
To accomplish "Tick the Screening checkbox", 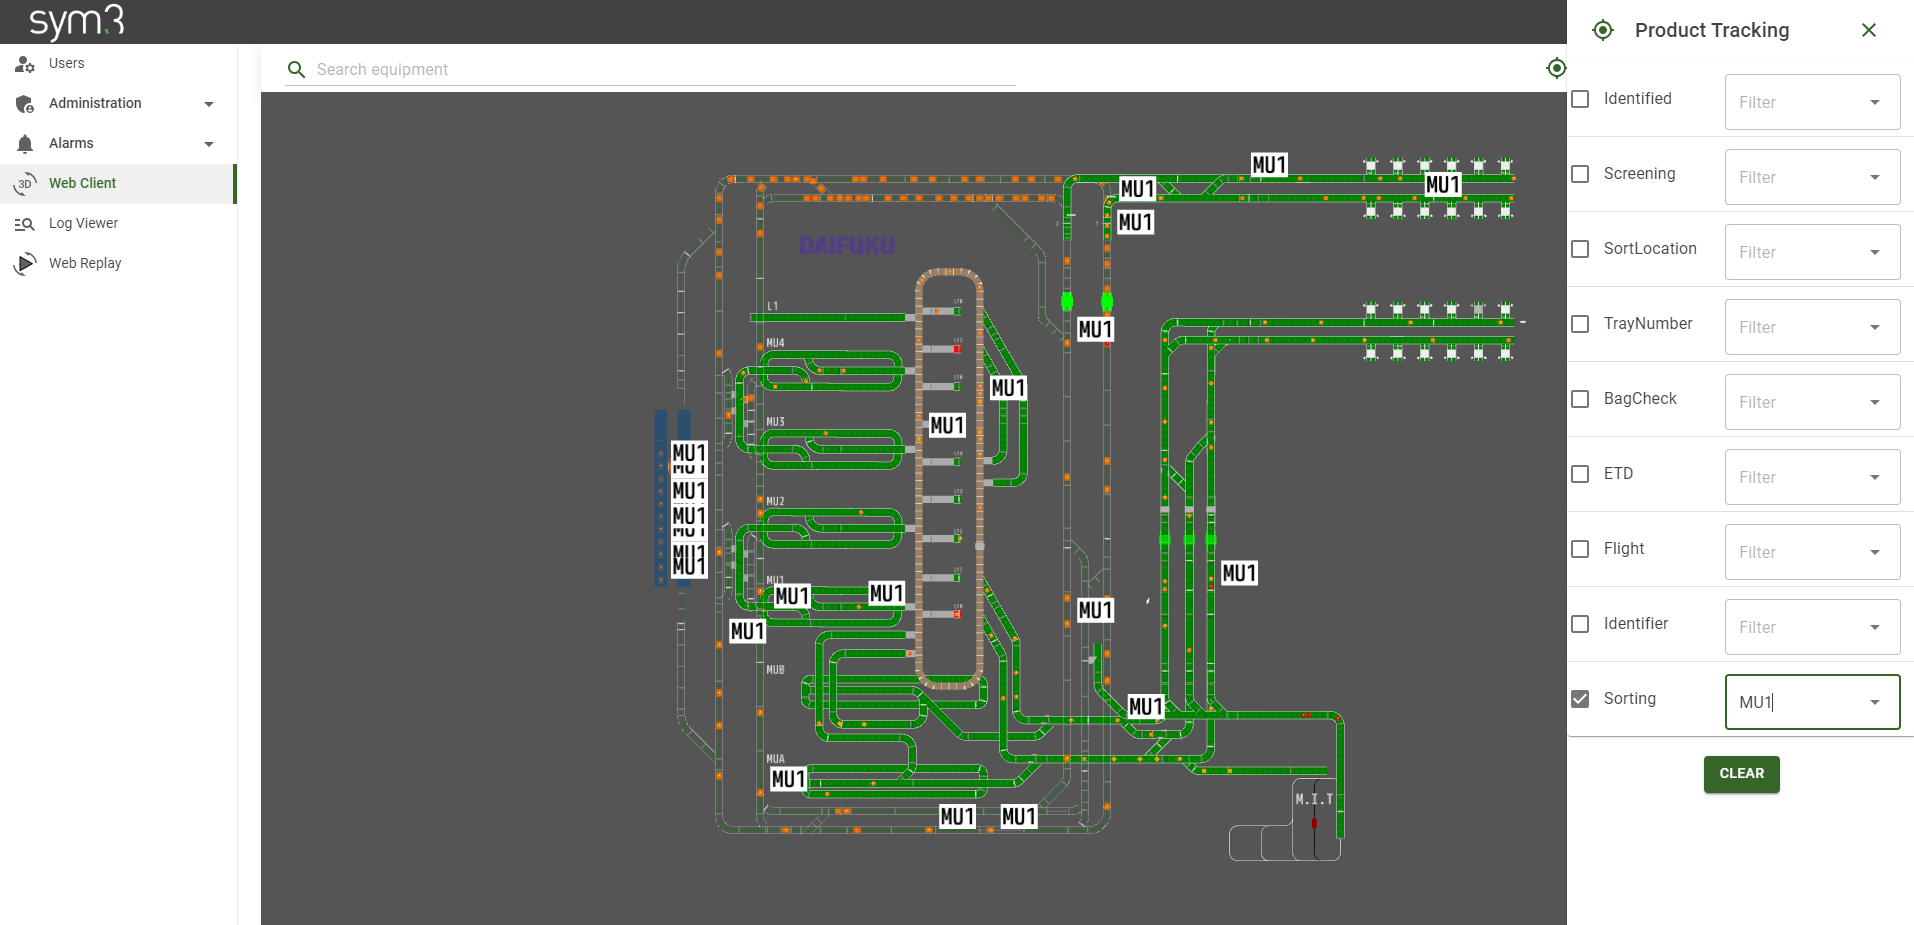I will (1580, 174).
